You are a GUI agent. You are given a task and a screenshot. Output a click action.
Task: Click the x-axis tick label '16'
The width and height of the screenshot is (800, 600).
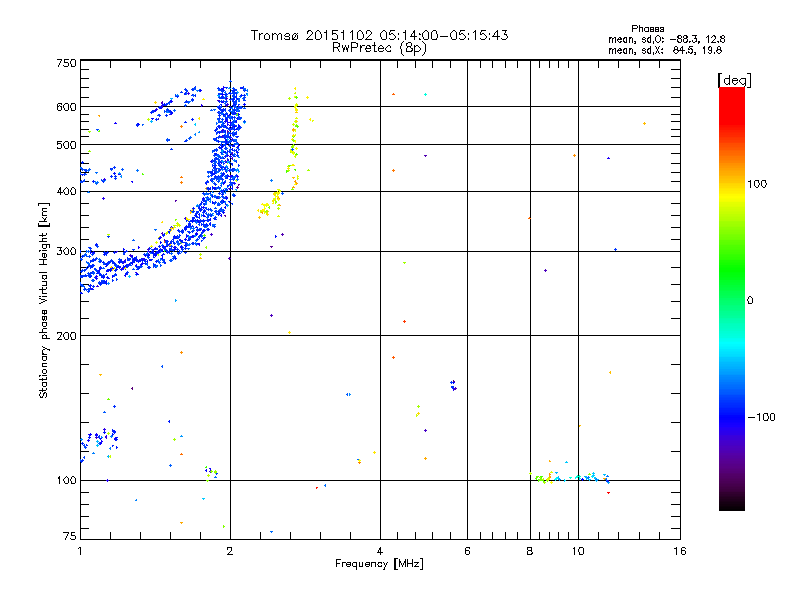pos(680,551)
